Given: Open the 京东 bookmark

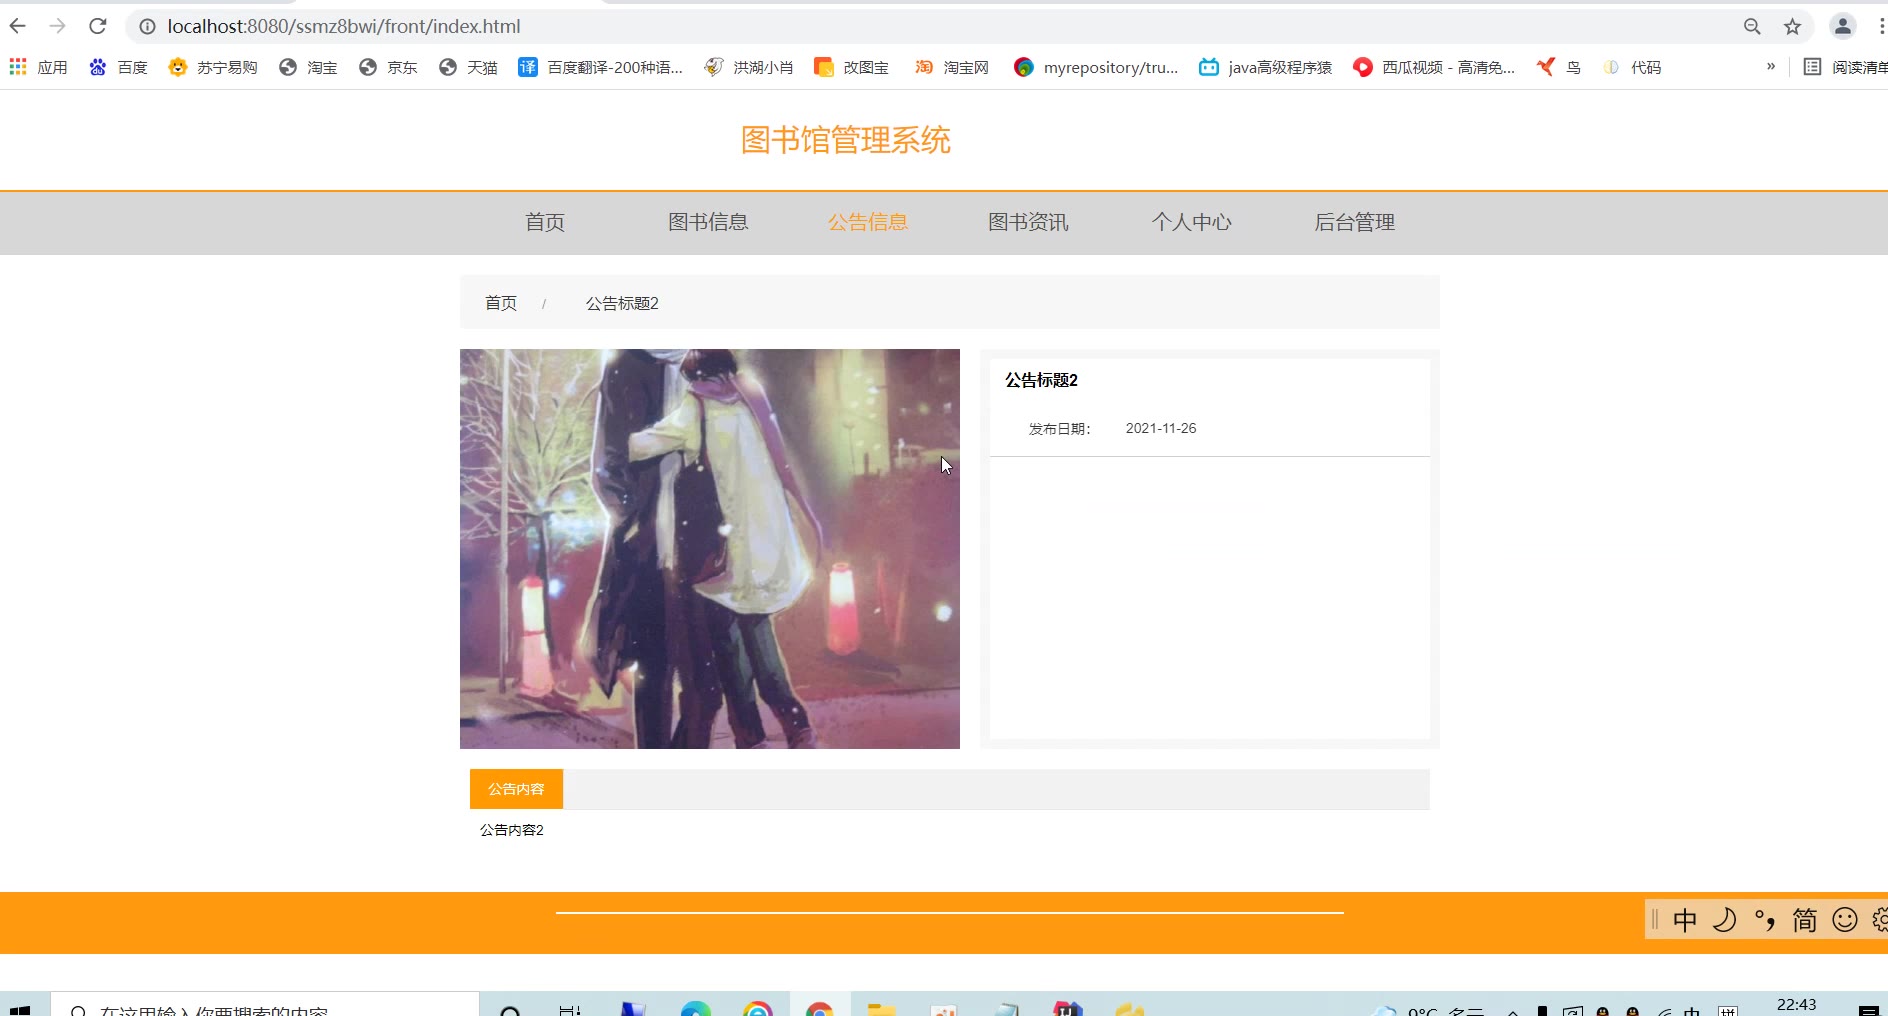Looking at the screenshot, I should click(388, 67).
